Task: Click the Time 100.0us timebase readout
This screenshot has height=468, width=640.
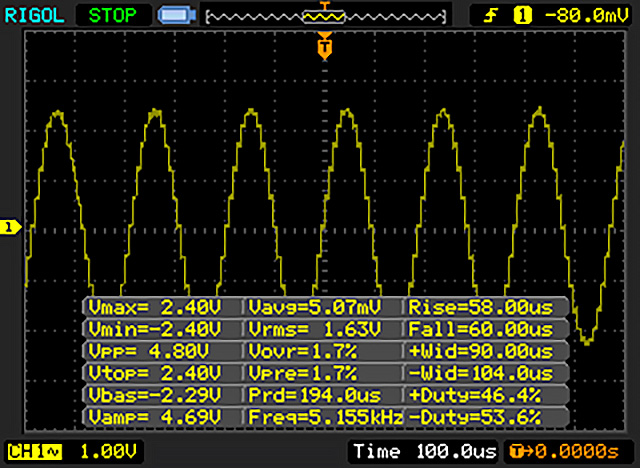Action: click(422, 450)
